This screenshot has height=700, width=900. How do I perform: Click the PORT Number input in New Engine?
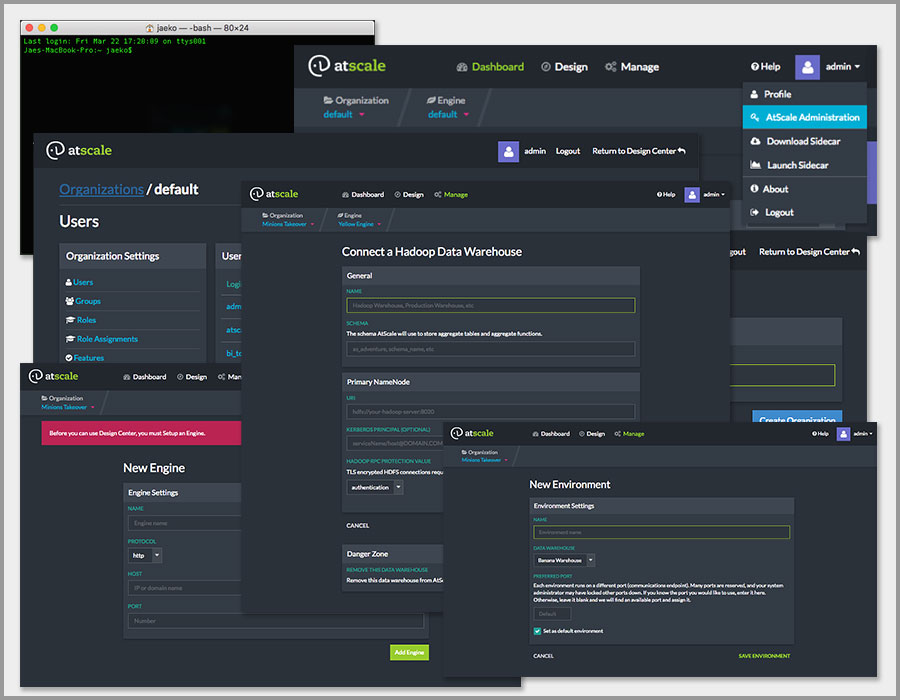(x=276, y=621)
